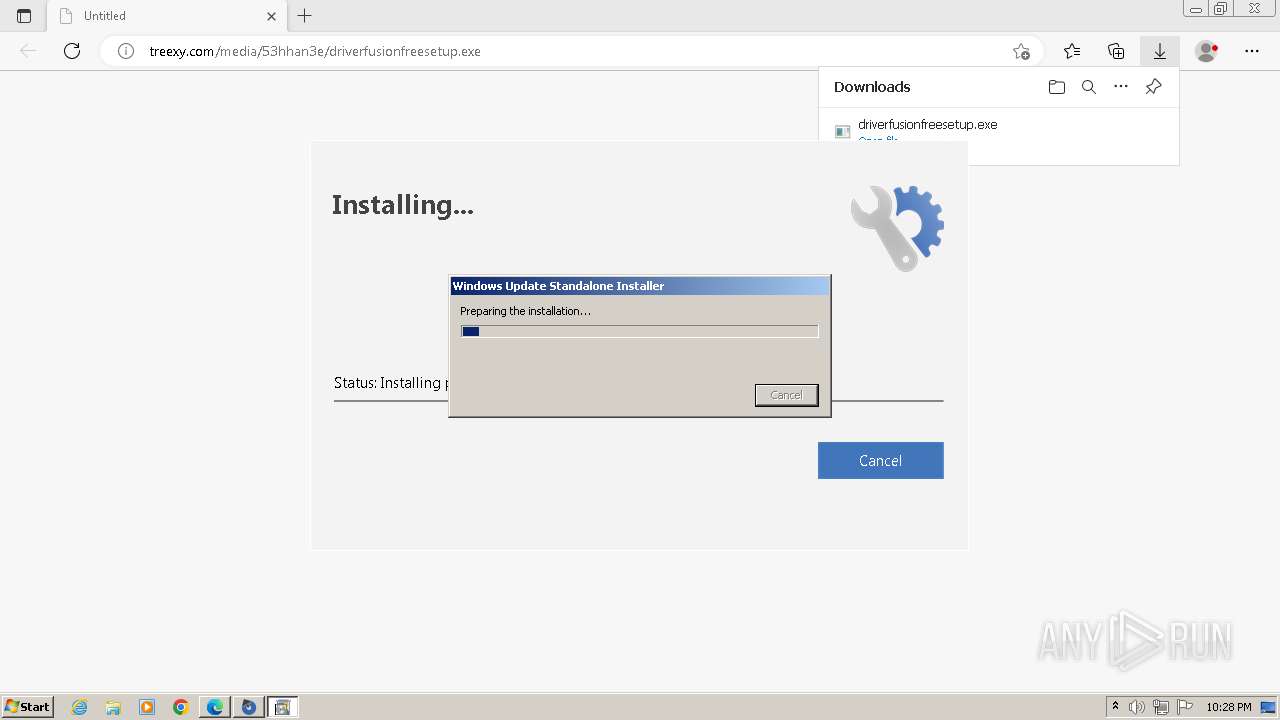Open driverfusionfreesetup.exe download entry
Image resolution: width=1280 pixels, height=720 pixels.
coord(927,125)
